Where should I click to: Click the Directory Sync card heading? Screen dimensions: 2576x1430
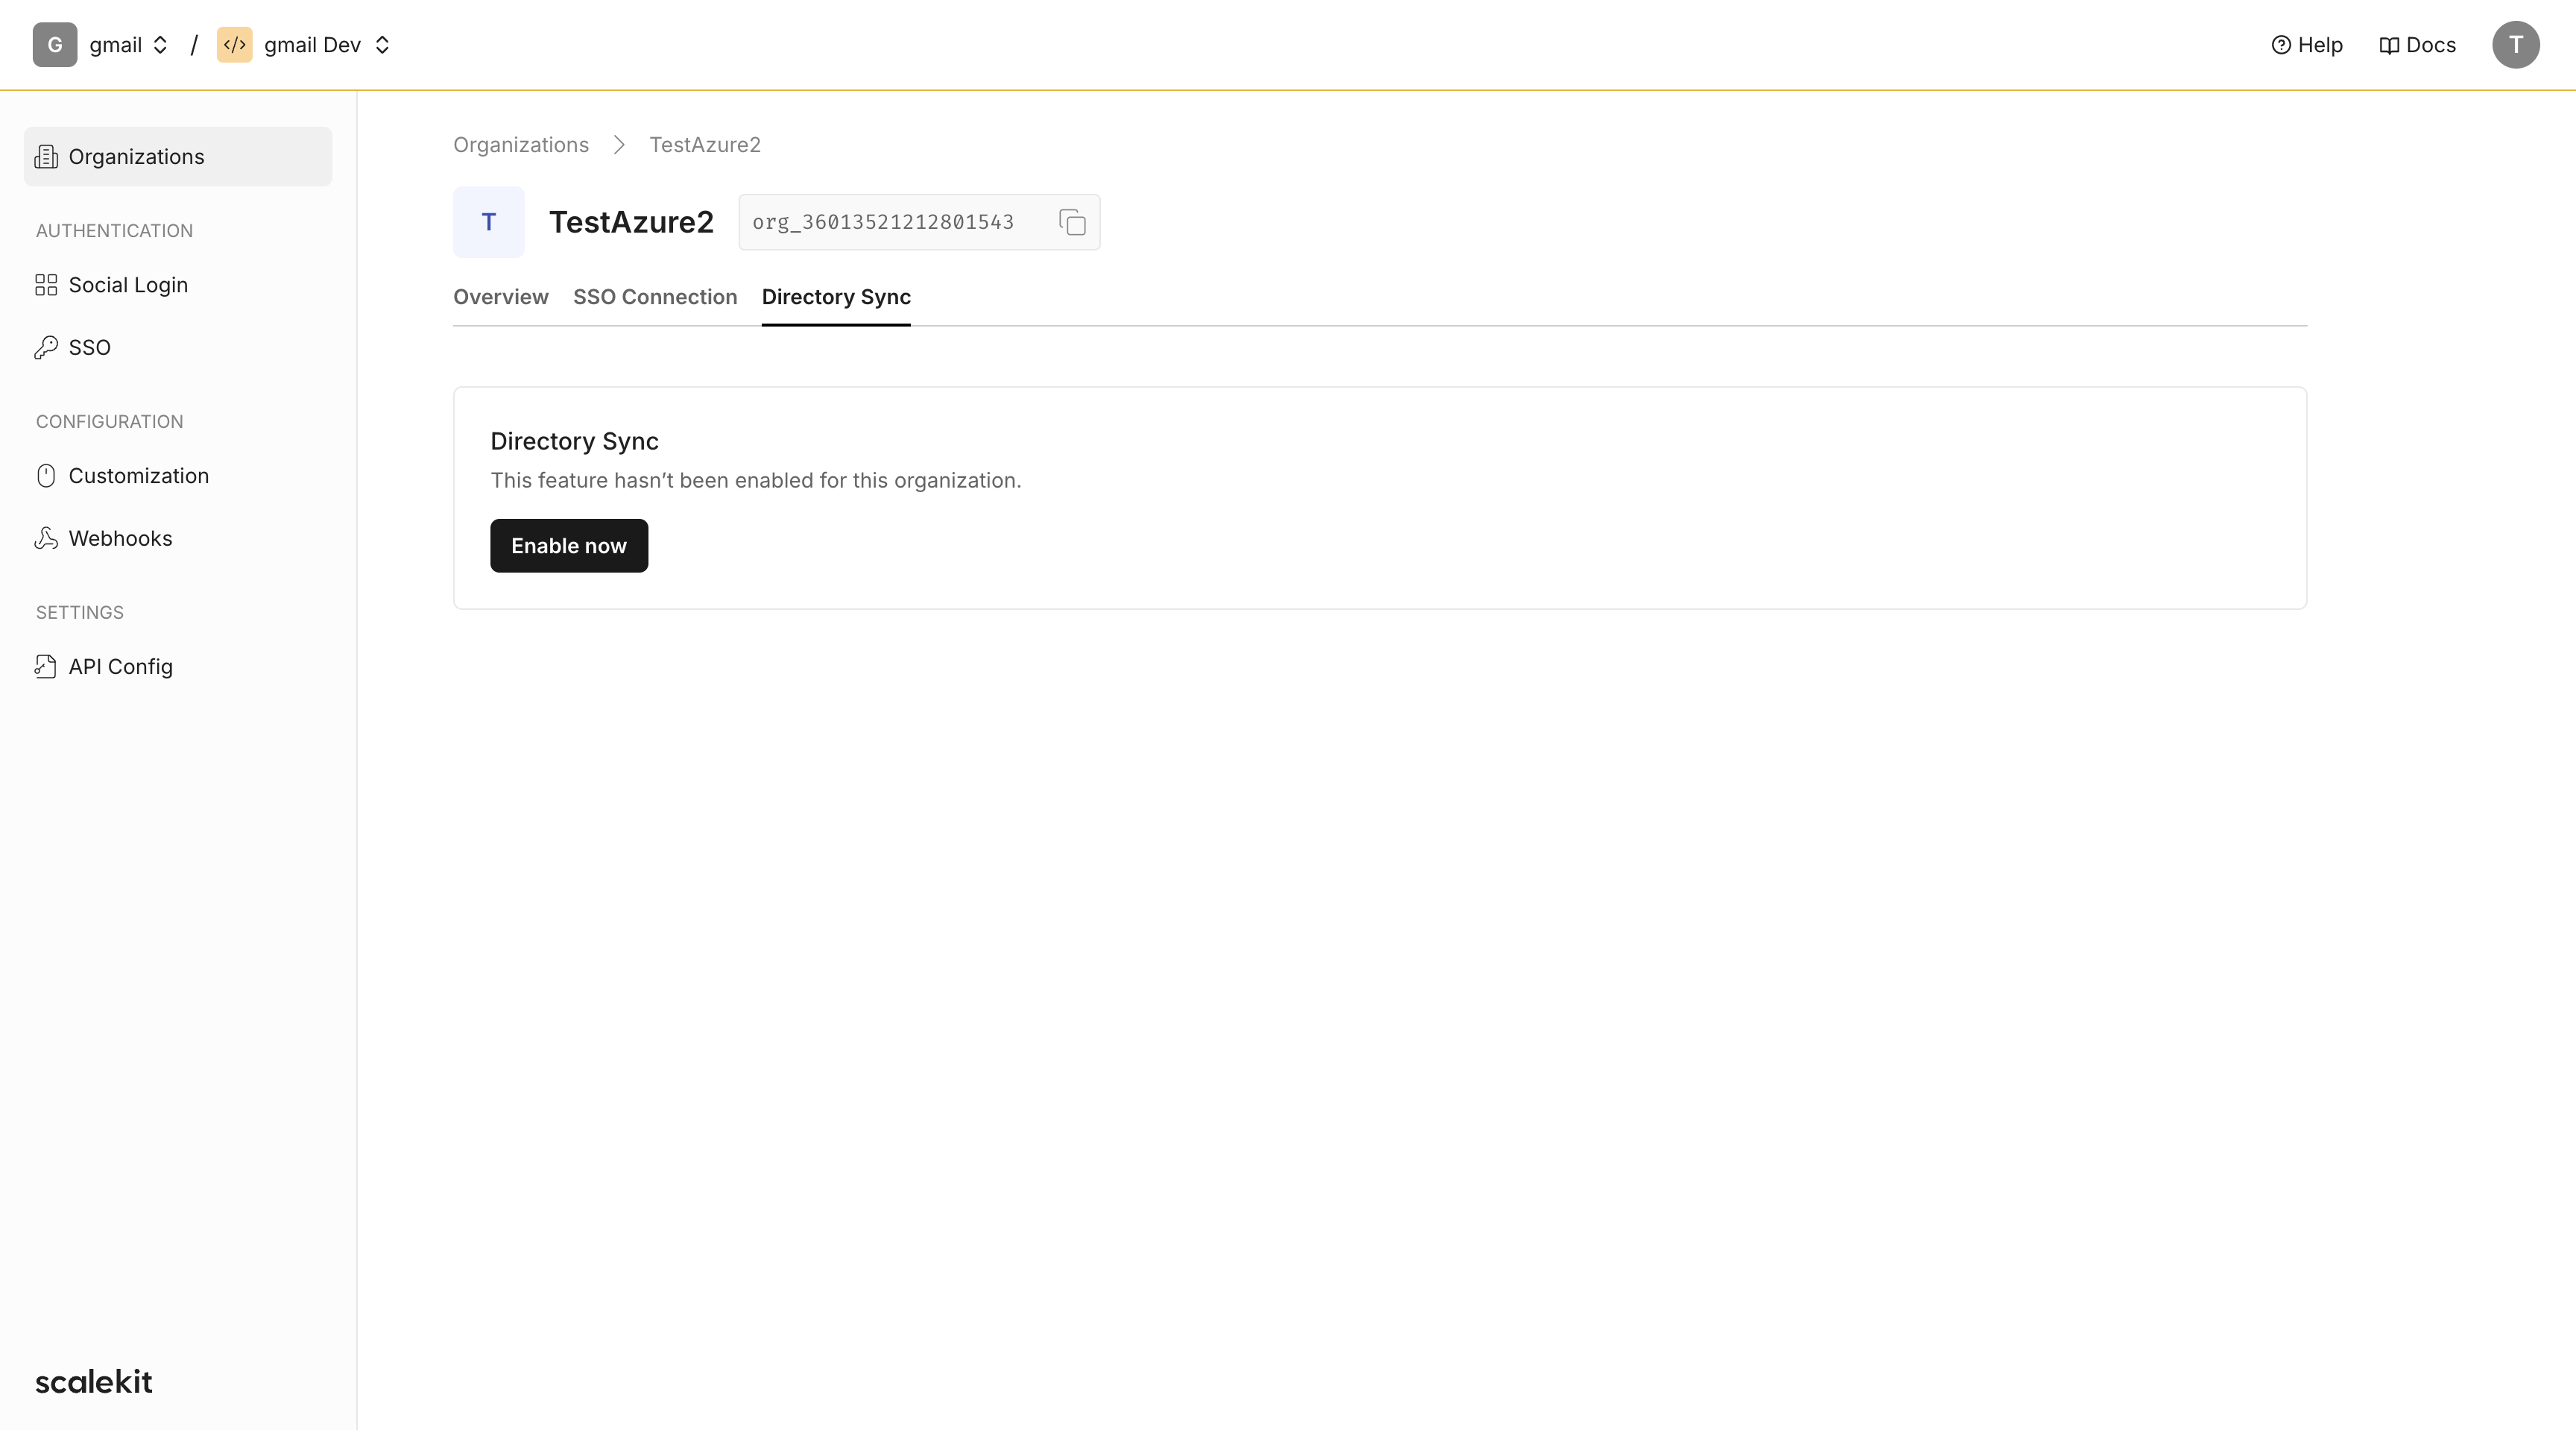[x=574, y=441]
